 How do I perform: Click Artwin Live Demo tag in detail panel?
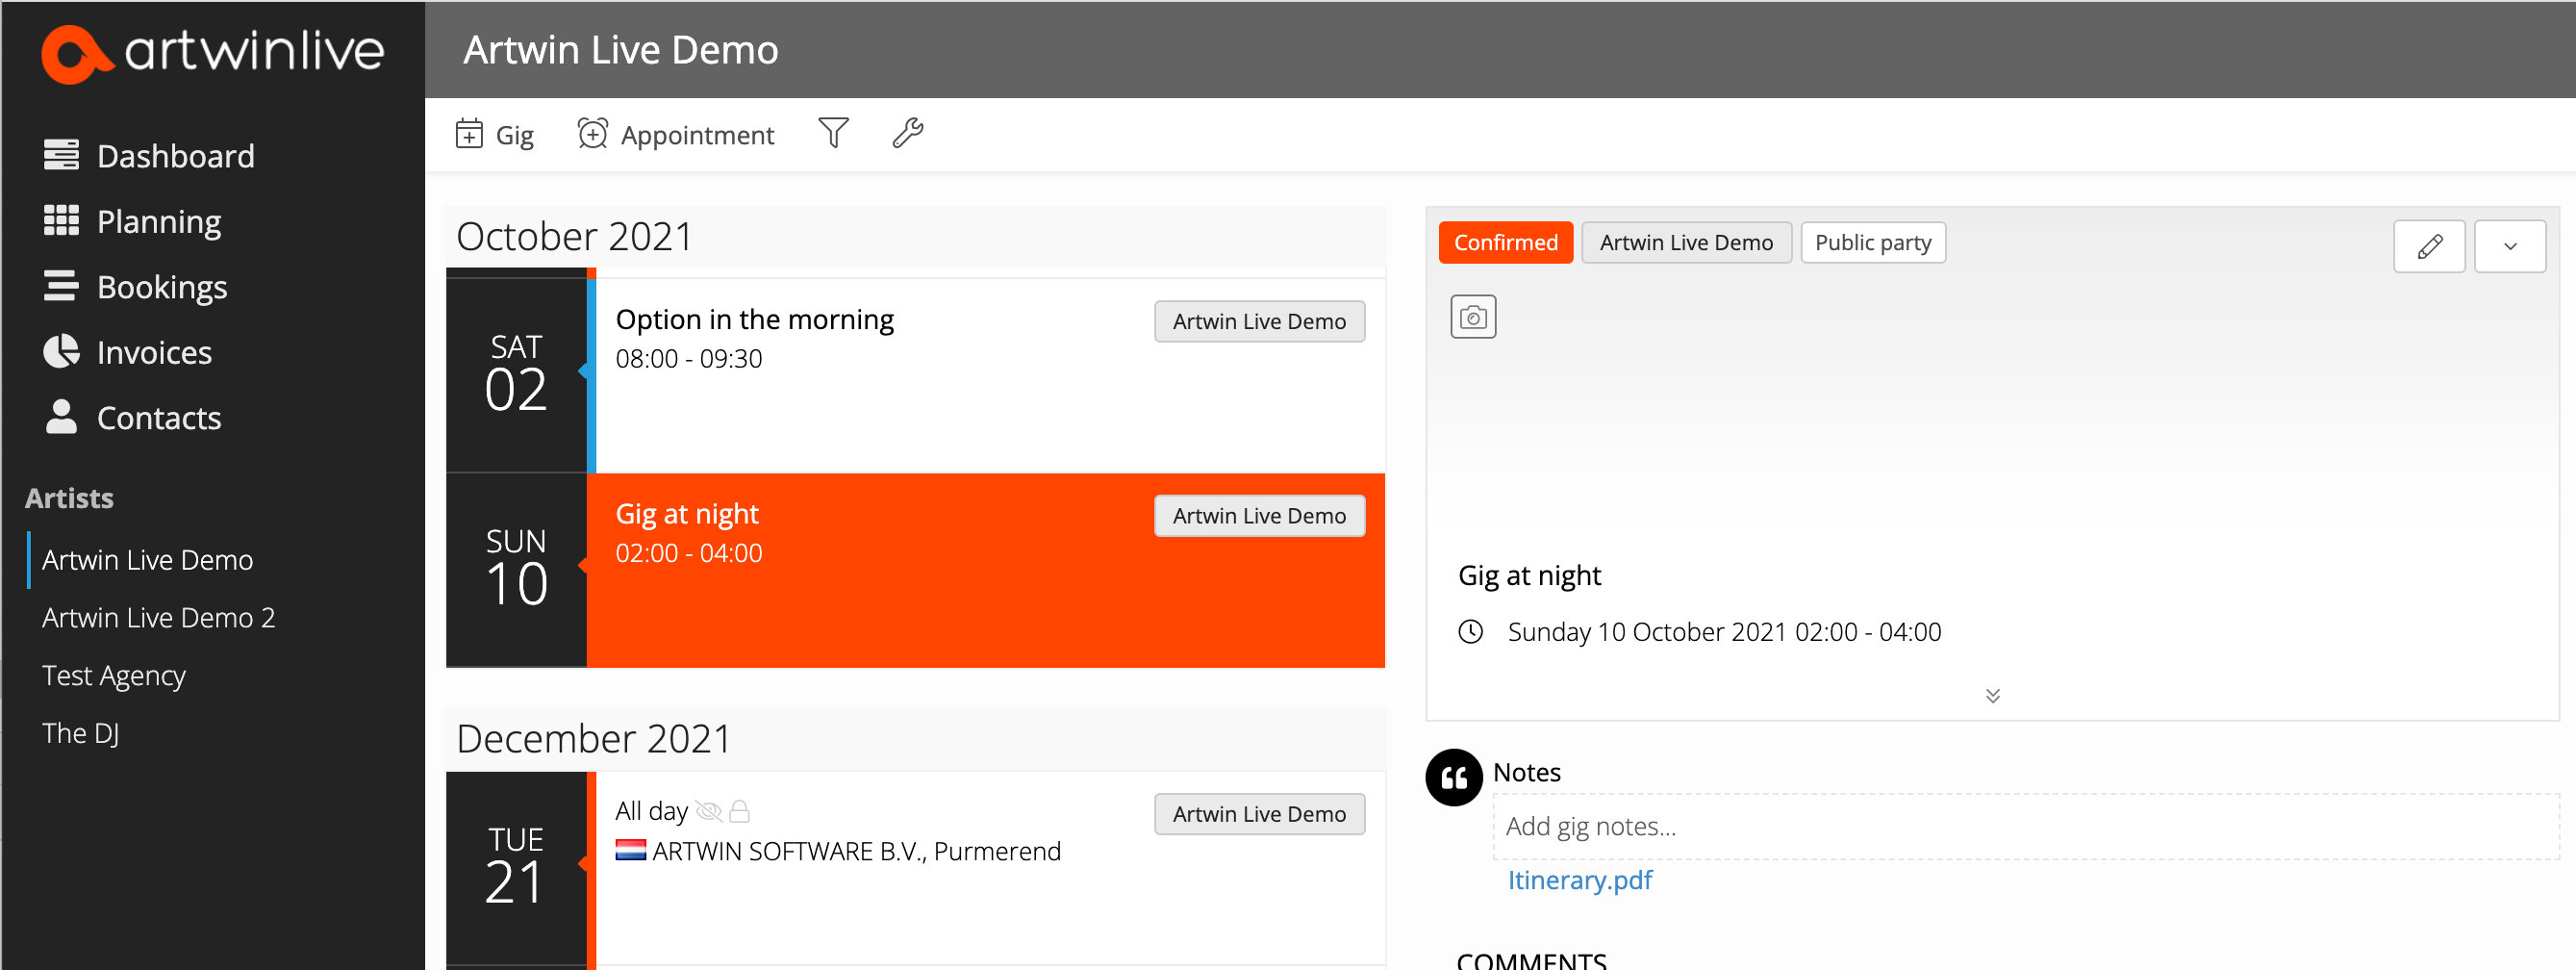click(1686, 243)
